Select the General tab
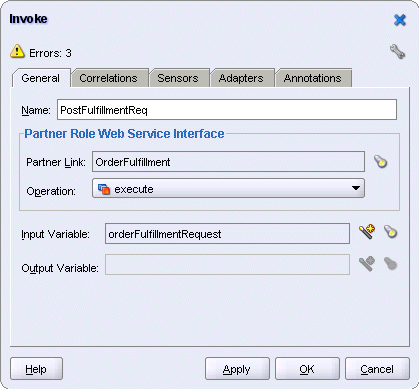The height and width of the screenshot is (389, 419). click(x=41, y=78)
